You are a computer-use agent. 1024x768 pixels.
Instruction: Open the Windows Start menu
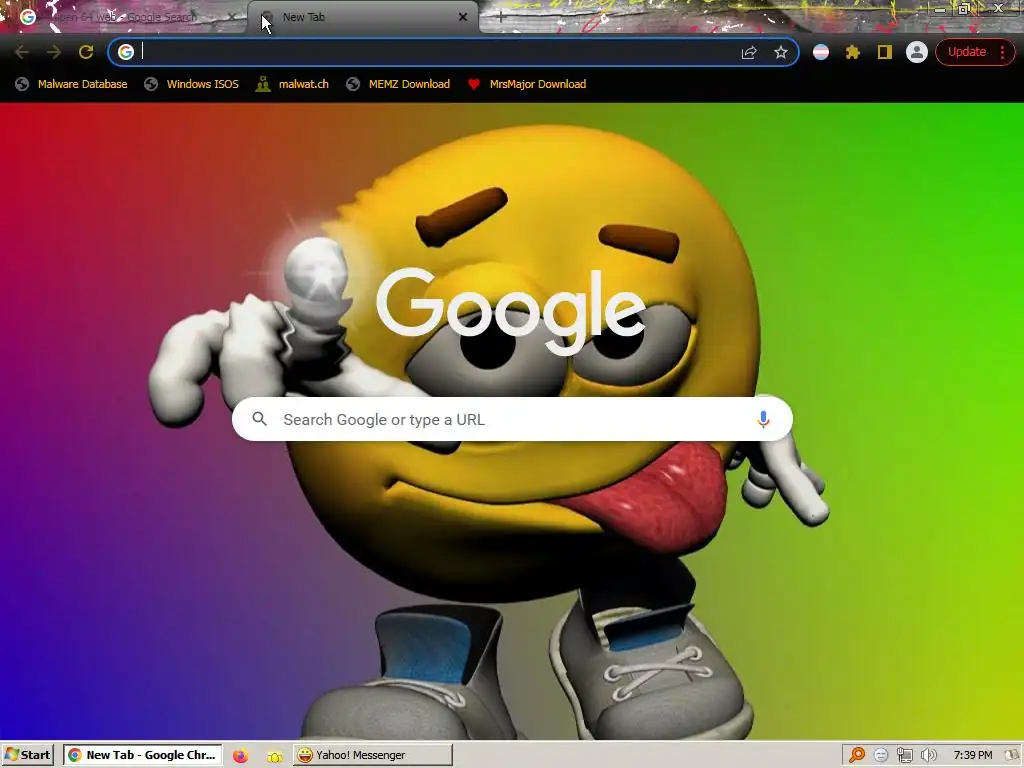[x=27, y=755]
